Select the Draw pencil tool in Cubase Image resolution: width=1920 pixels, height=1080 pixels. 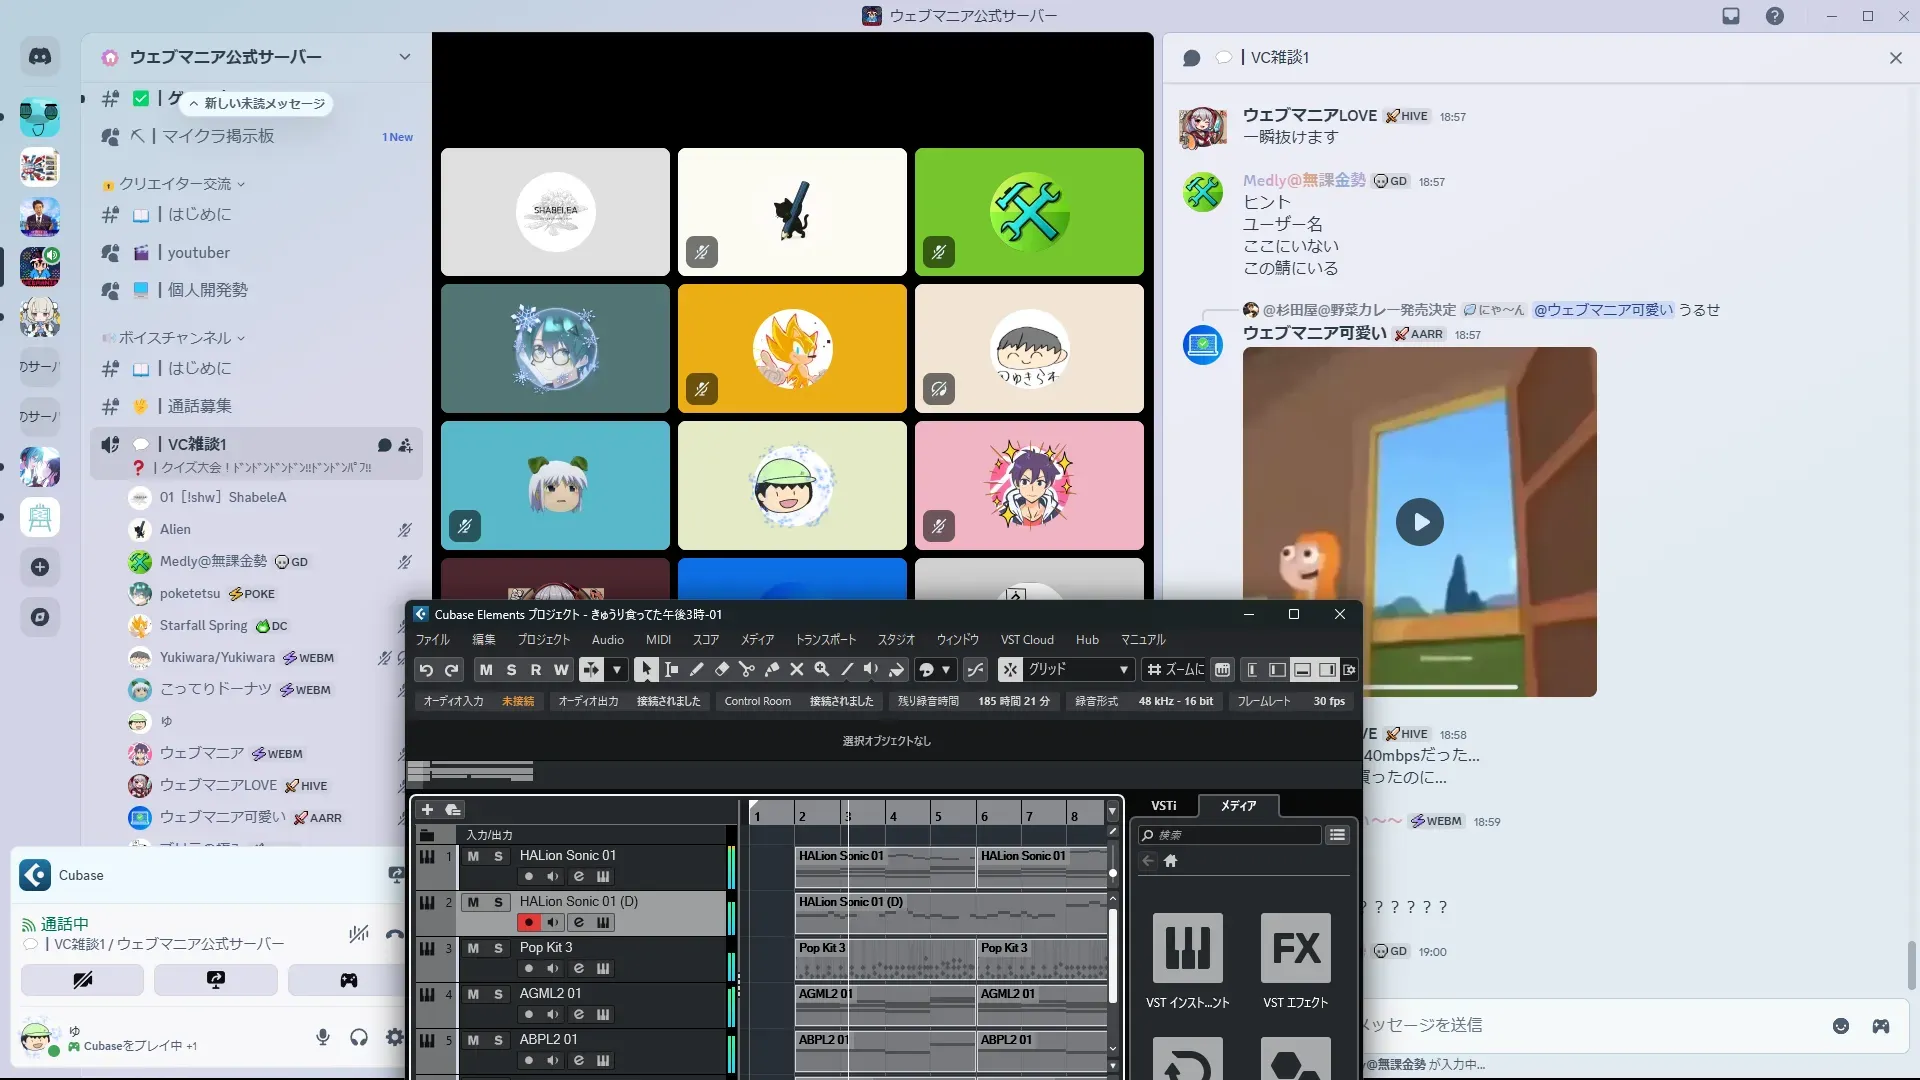click(696, 670)
